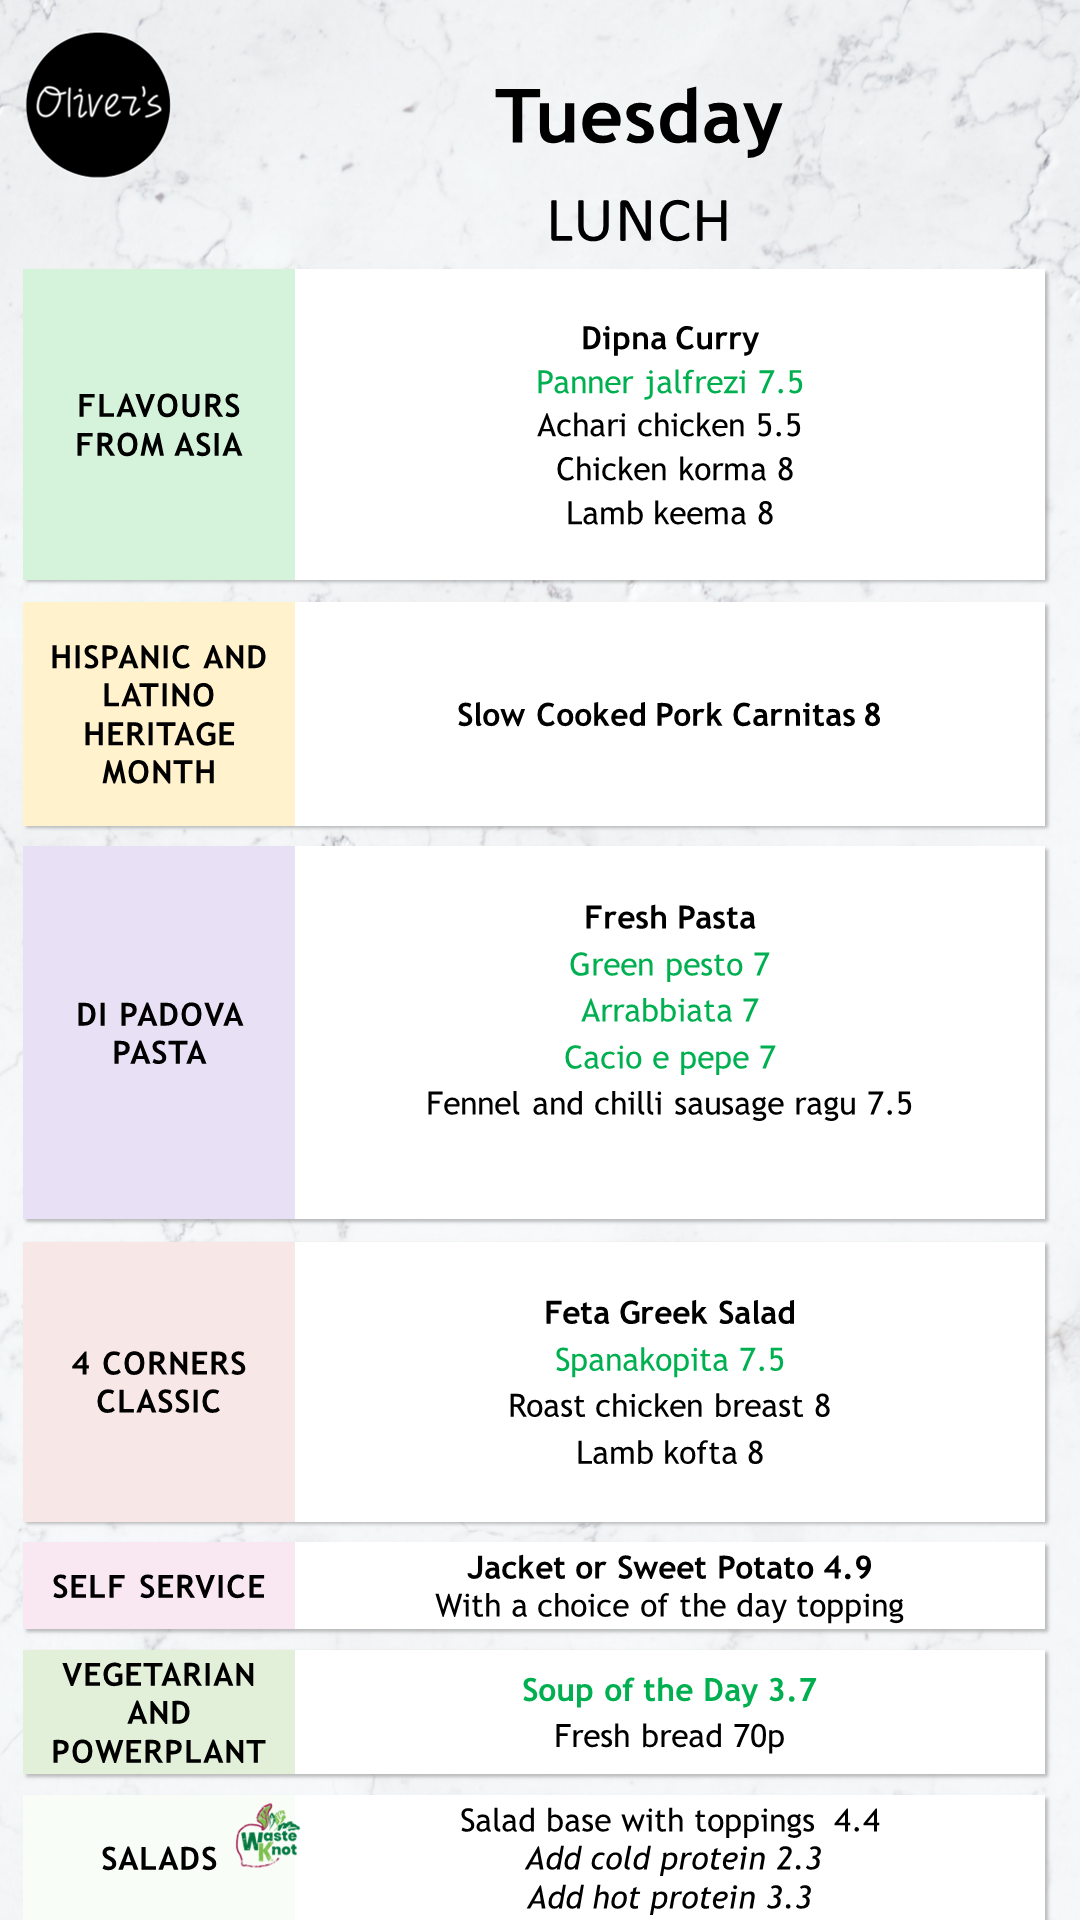Select Panner jalfrezi 7.5 menu item
The image size is (1080, 1920).
[x=669, y=382]
